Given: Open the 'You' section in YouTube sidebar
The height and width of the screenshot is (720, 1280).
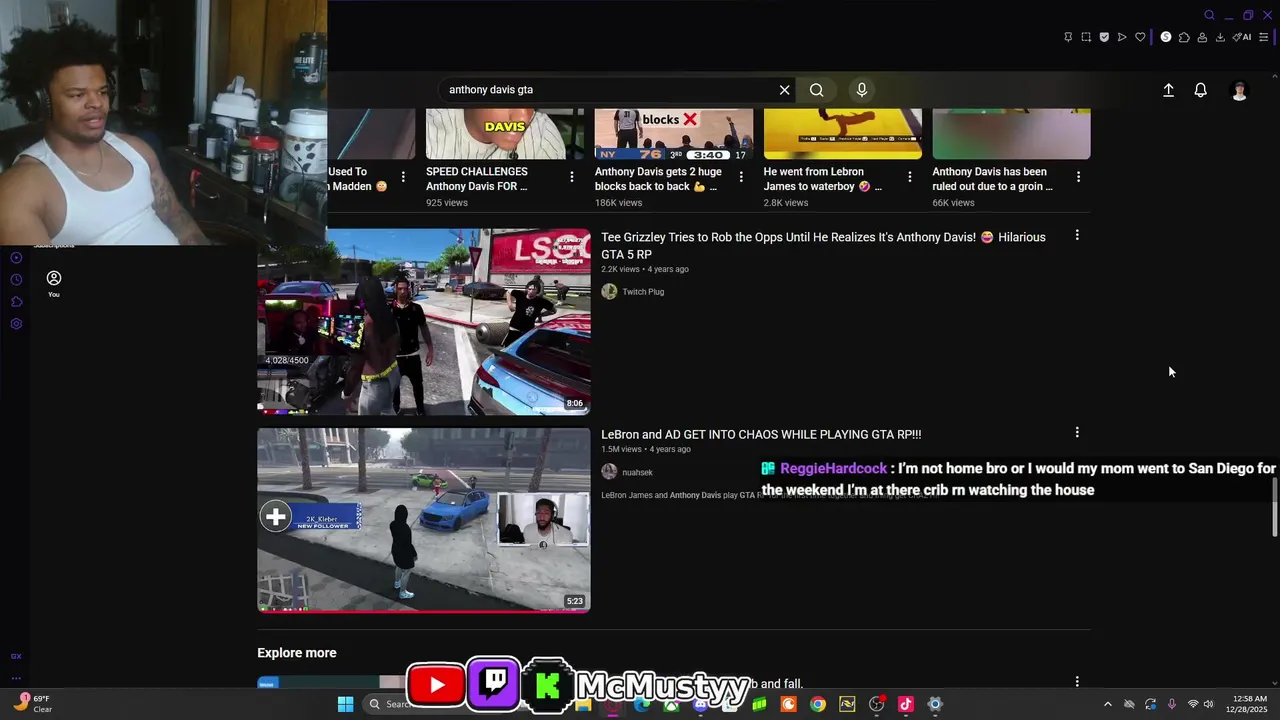Looking at the screenshot, I should click(x=54, y=283).
